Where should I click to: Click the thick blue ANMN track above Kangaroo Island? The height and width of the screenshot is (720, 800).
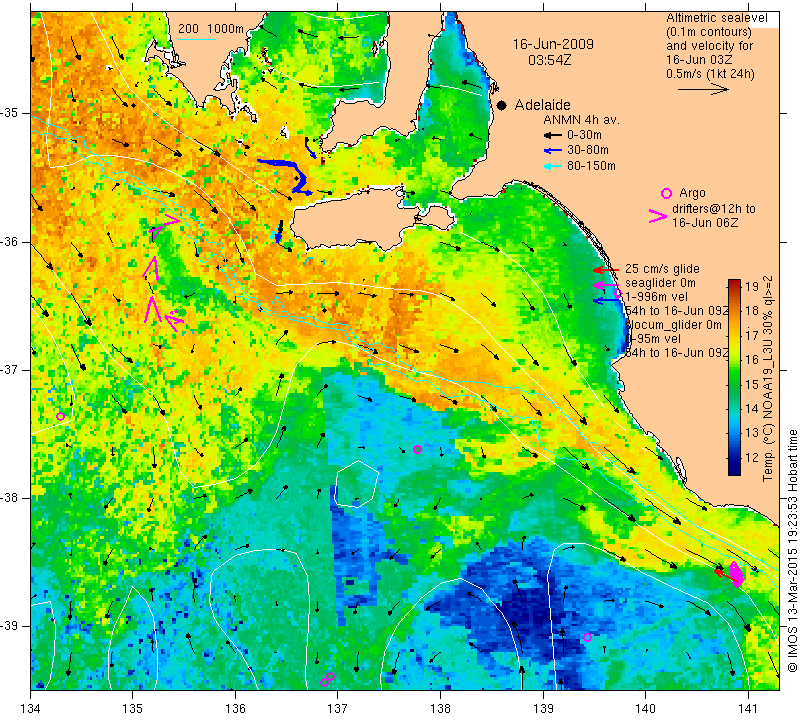(287, 176)
